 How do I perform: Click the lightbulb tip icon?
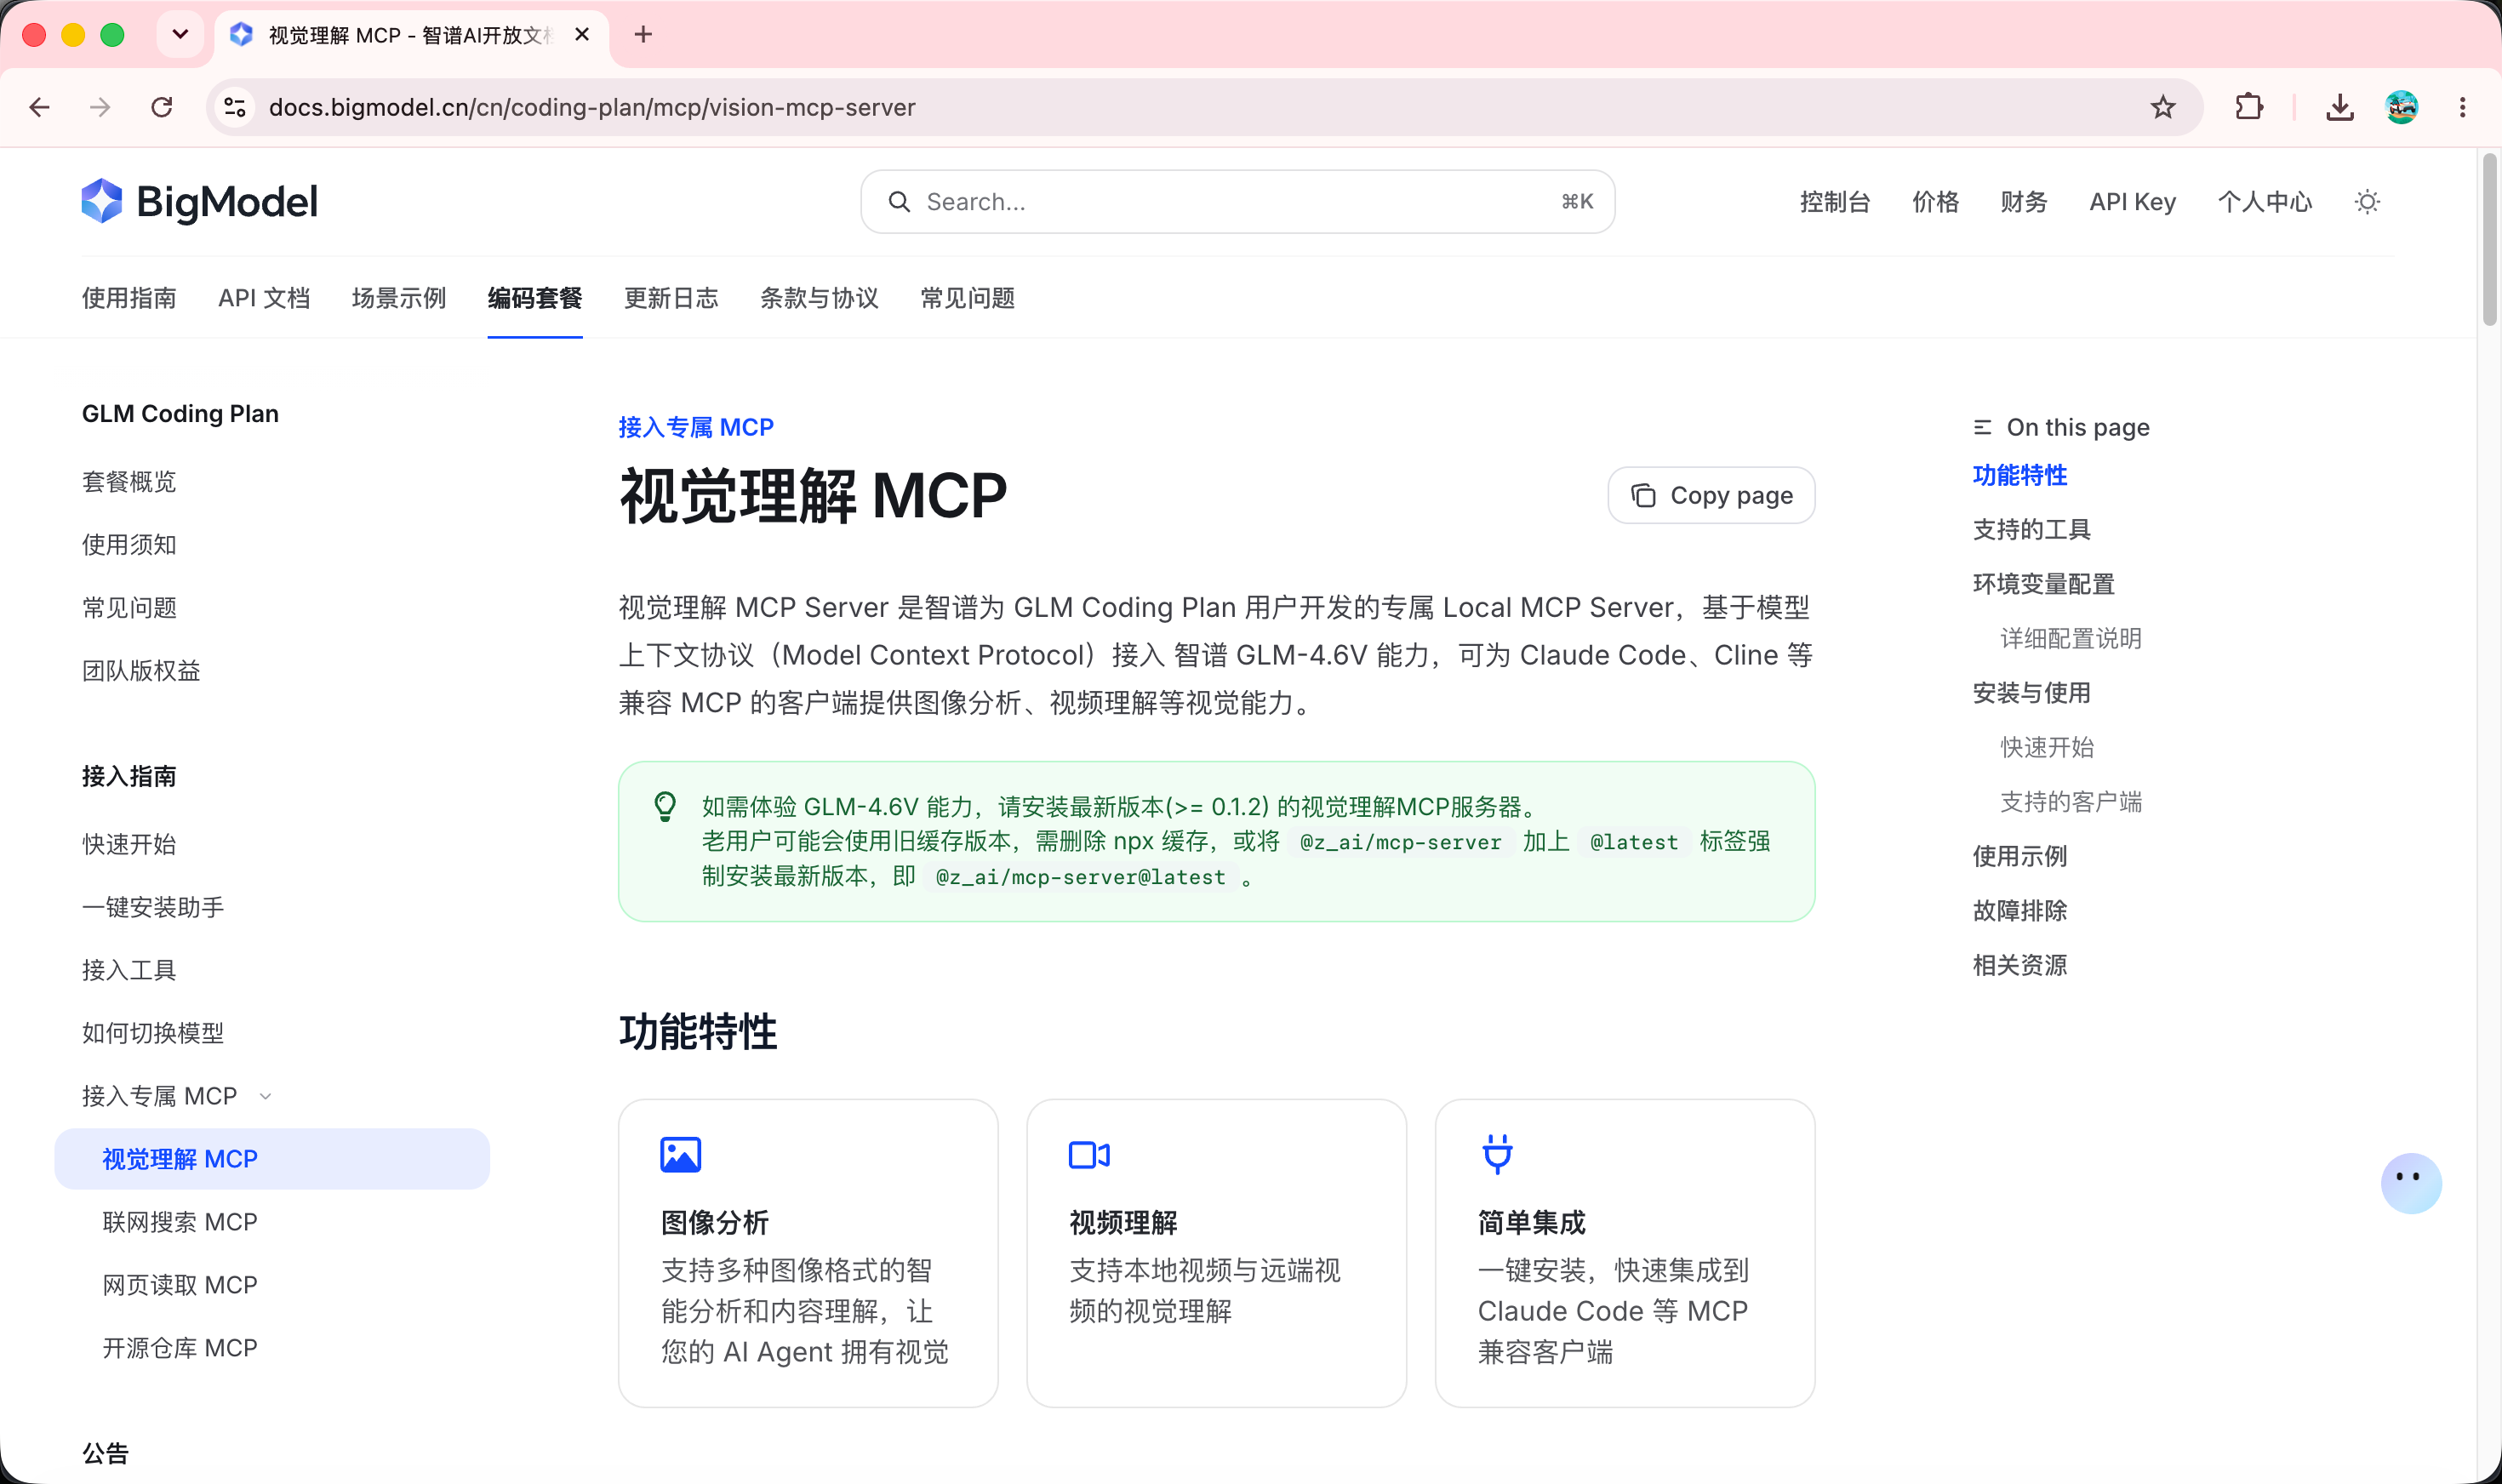[x=665, y=807]
